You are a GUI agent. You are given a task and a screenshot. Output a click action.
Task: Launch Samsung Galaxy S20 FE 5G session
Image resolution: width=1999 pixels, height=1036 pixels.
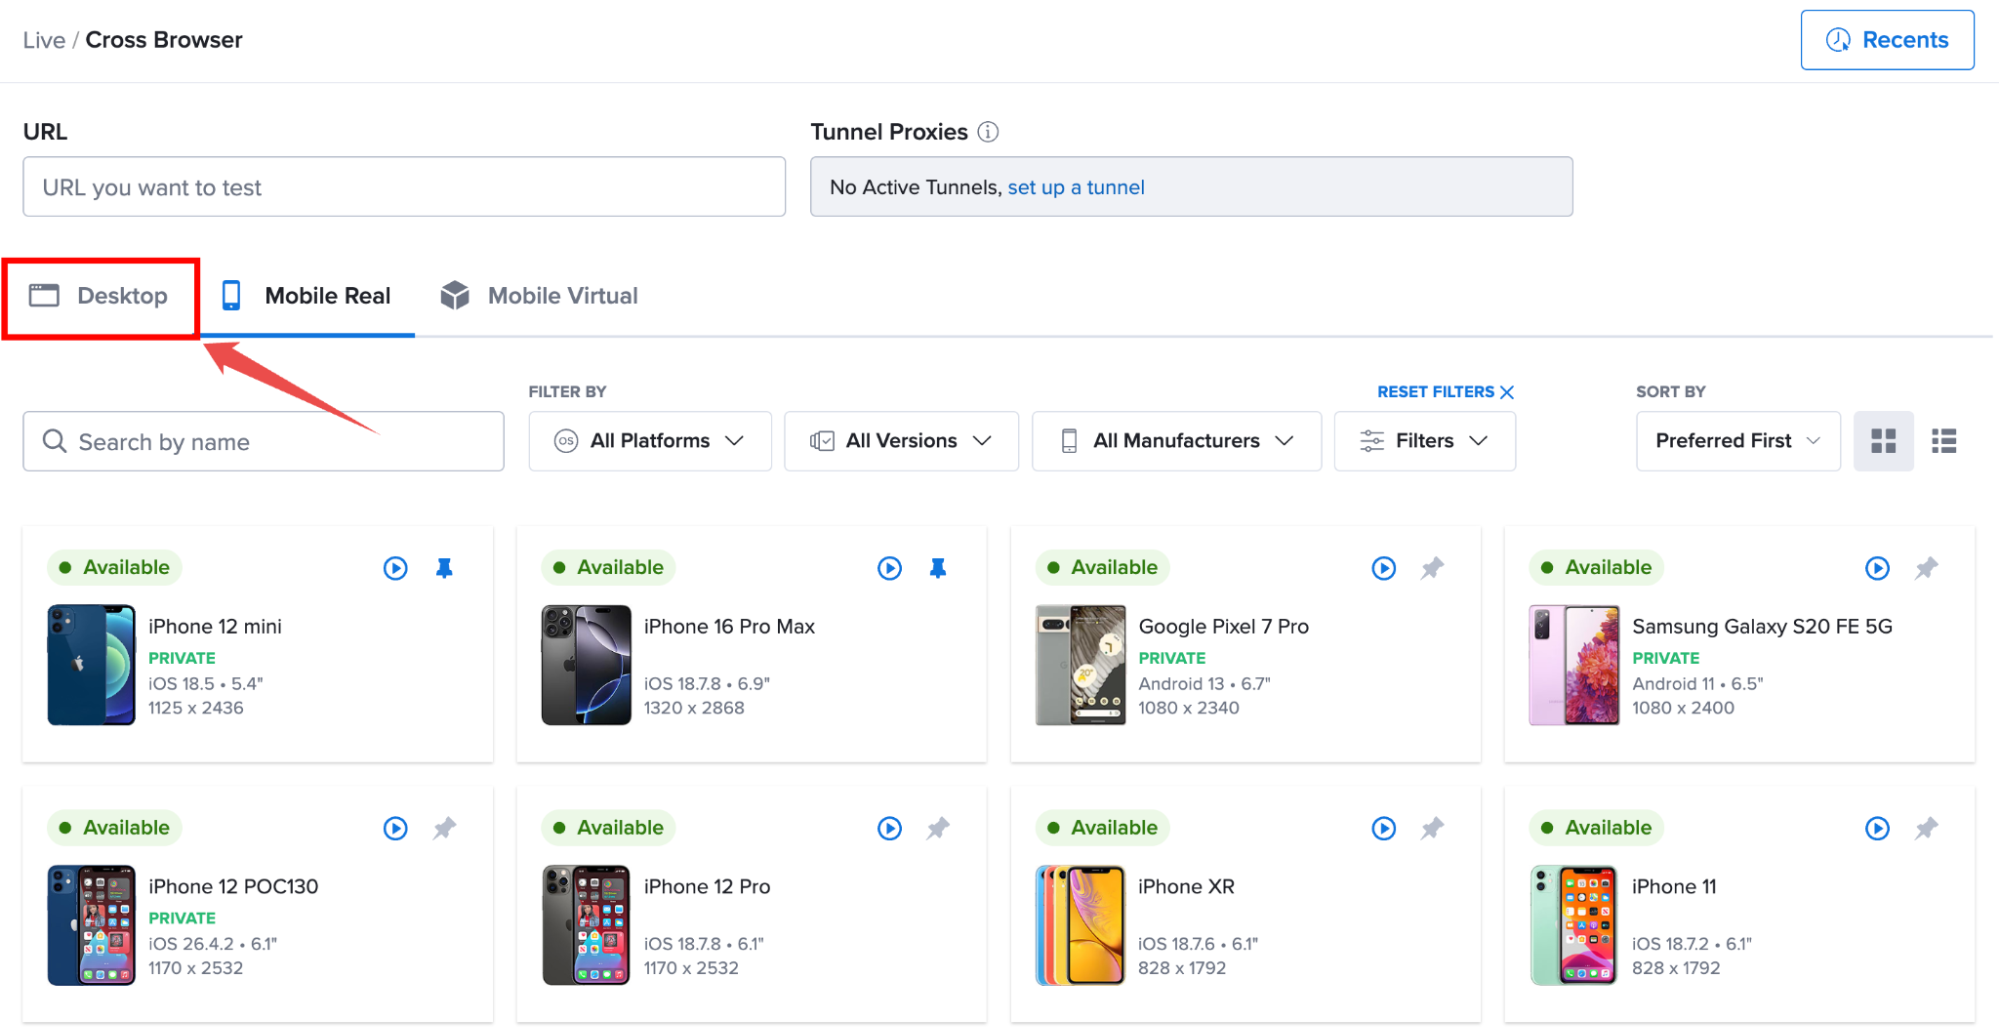(x=1877, y=568)
